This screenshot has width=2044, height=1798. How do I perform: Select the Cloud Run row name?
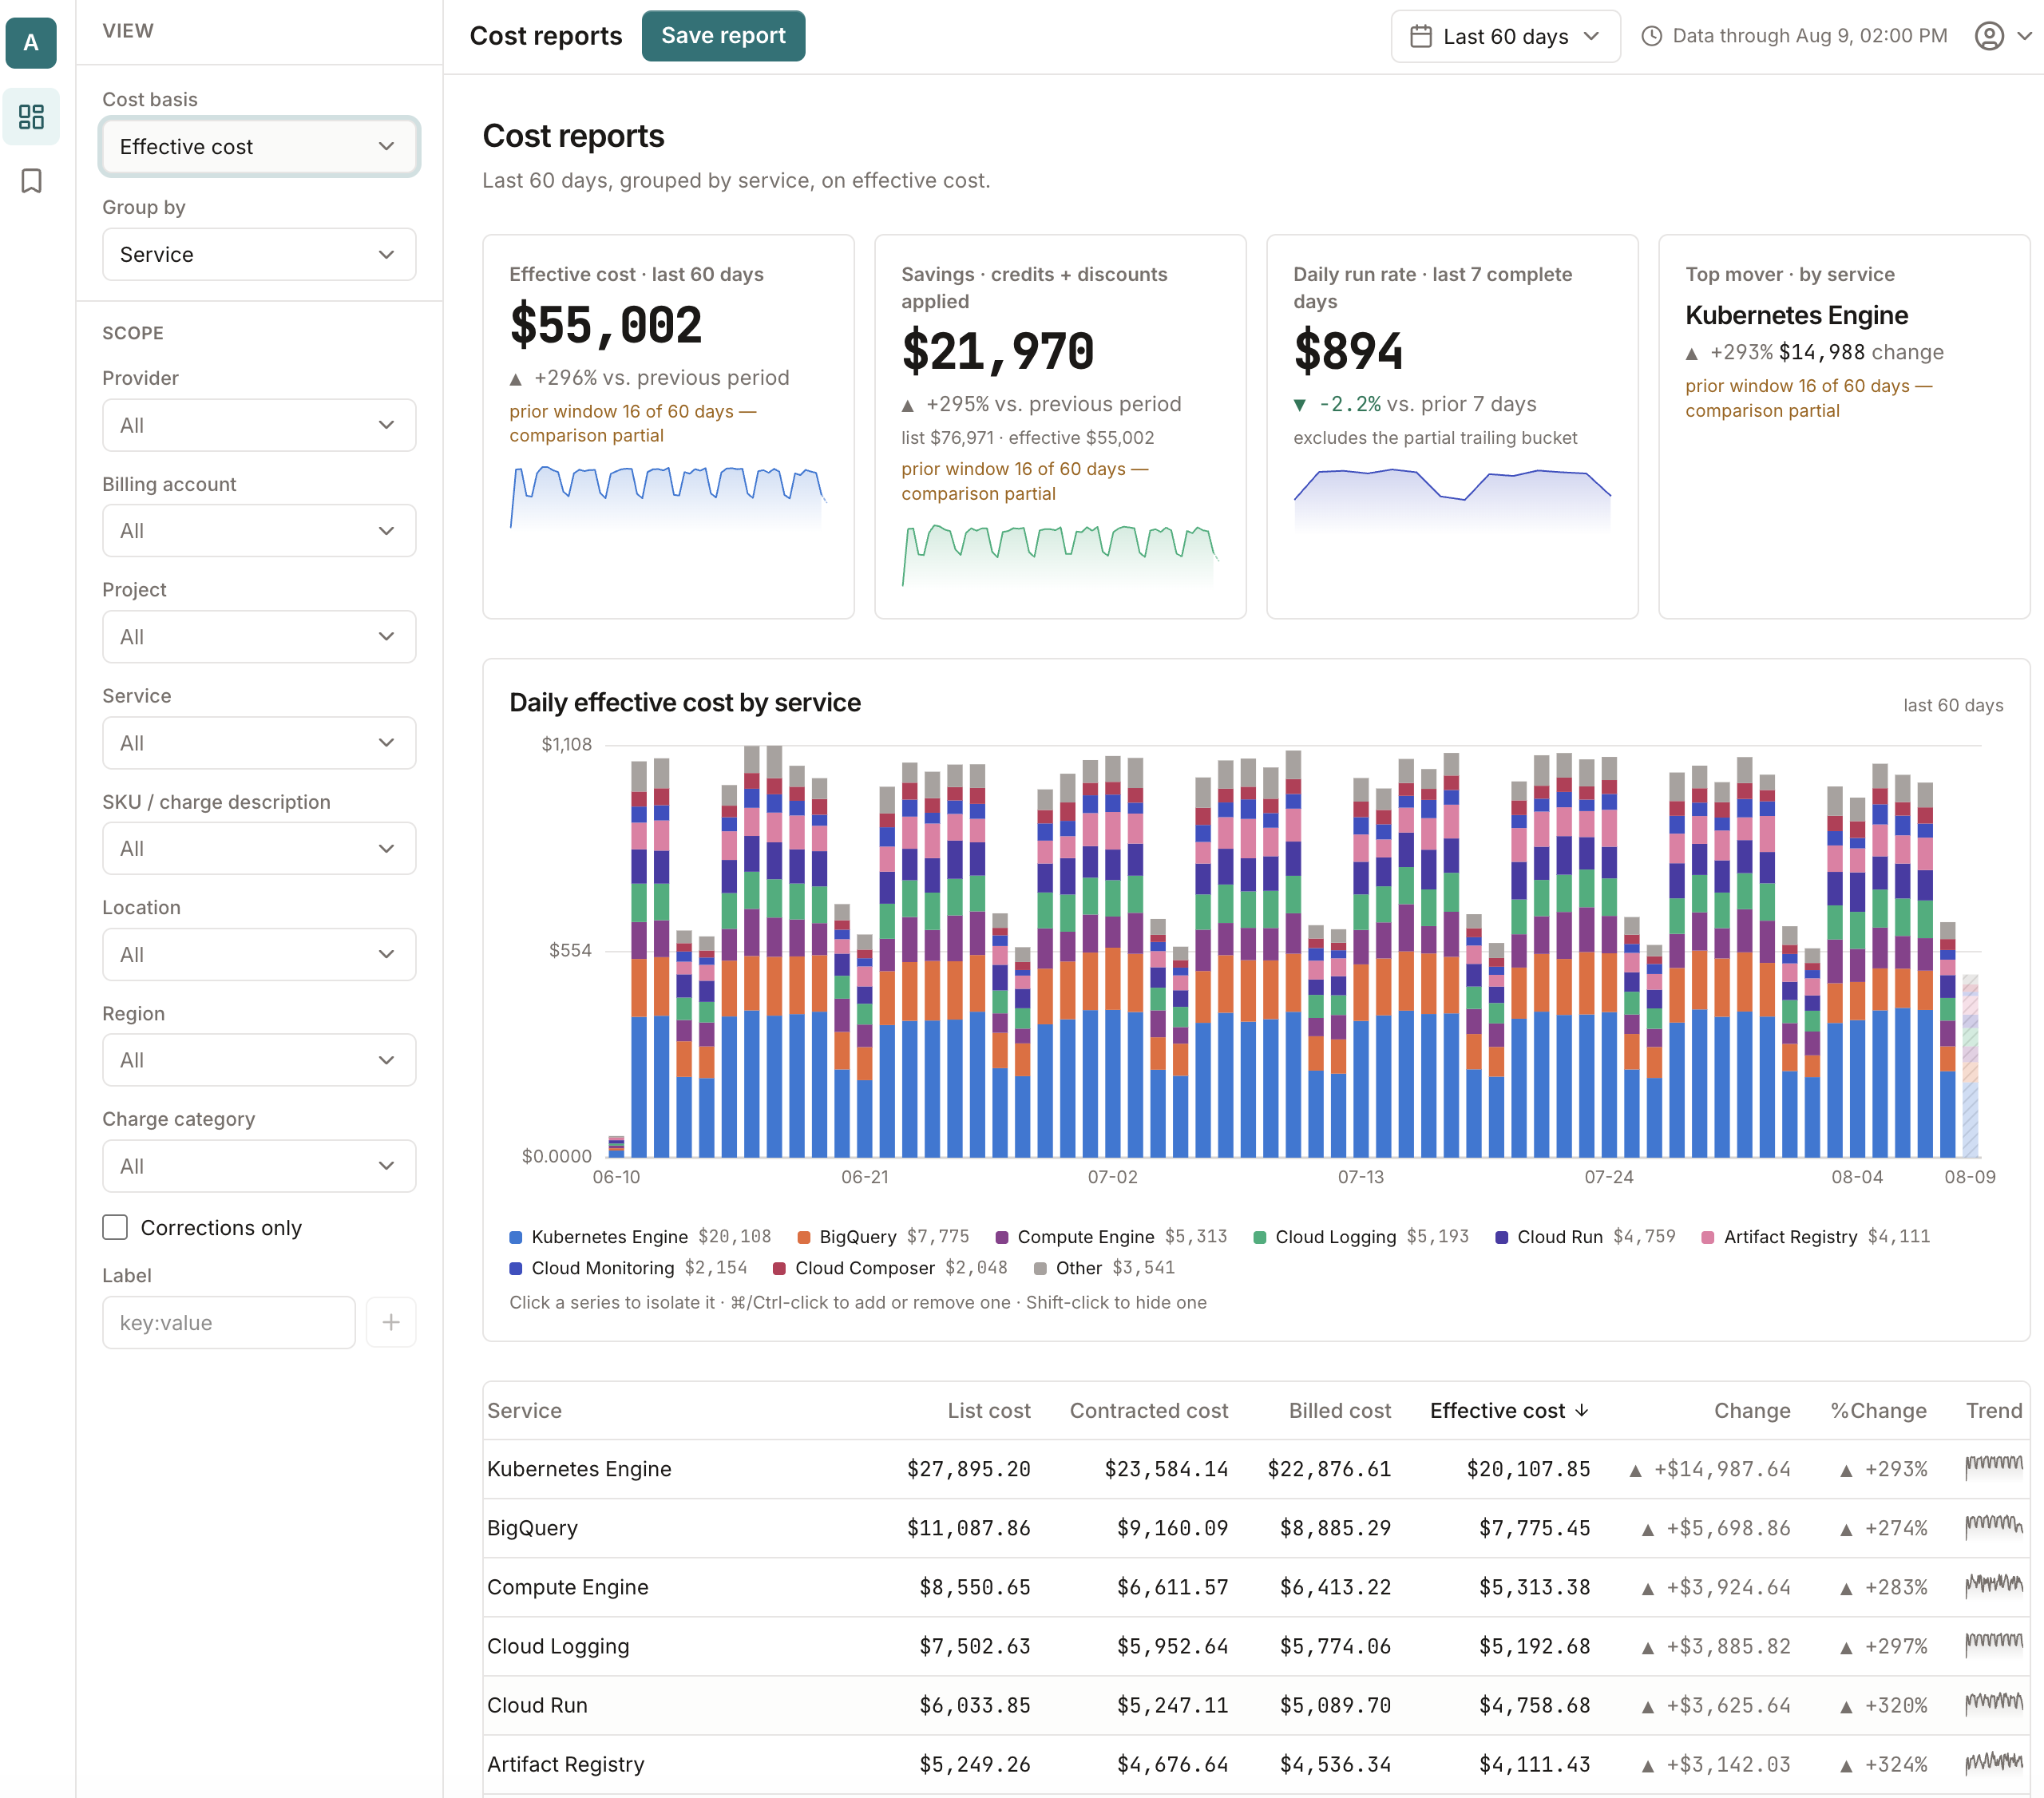pyautogui.click(x=537, y=1704)
